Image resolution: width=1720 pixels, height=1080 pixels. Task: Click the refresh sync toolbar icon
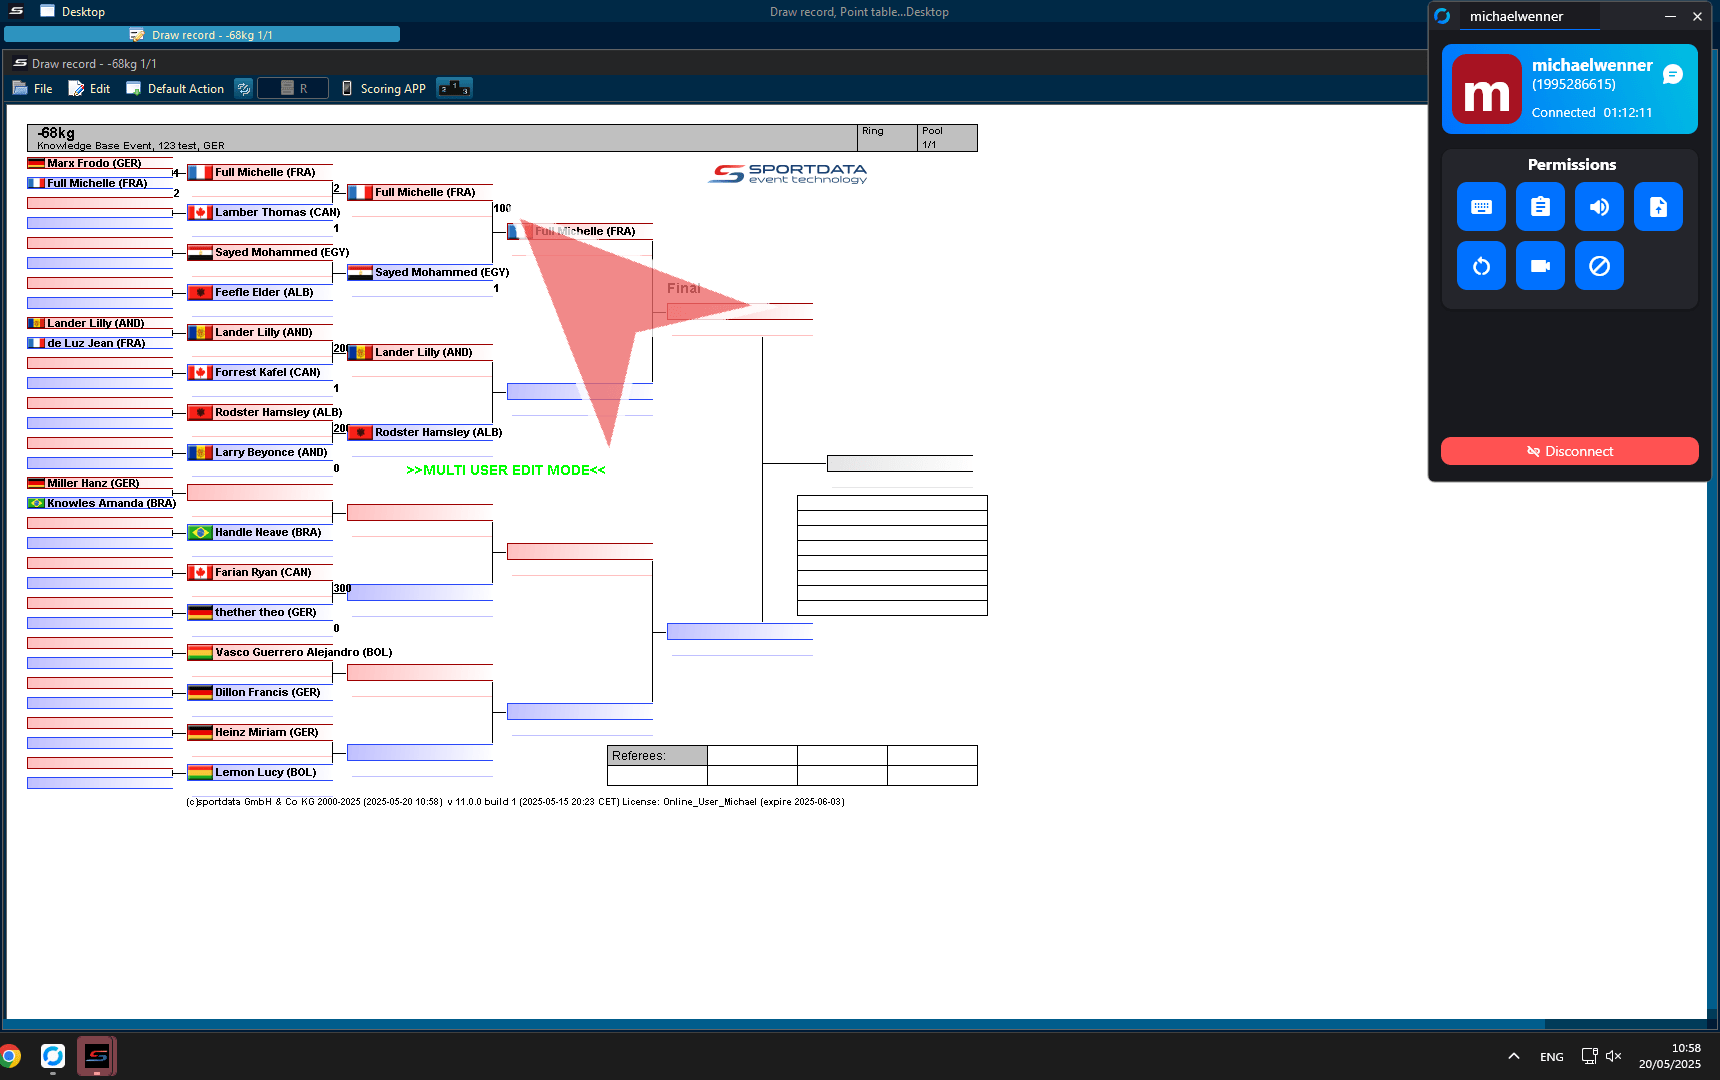tap(243, 88)
